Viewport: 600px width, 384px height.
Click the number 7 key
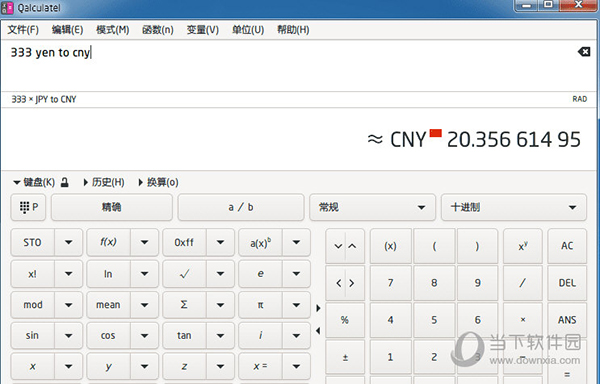pyautogui.click(x=391, y=283)
